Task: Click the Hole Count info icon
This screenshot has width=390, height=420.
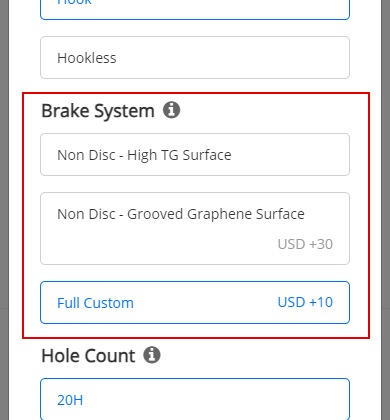Action: [152, 355]
